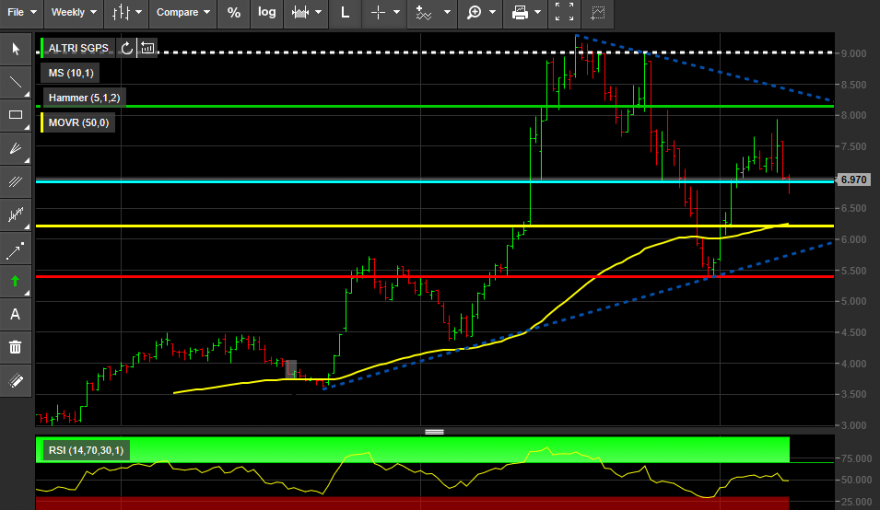880x510 pixels.
Task: Select the arrow pointer tool
Action: click(15, 49)
